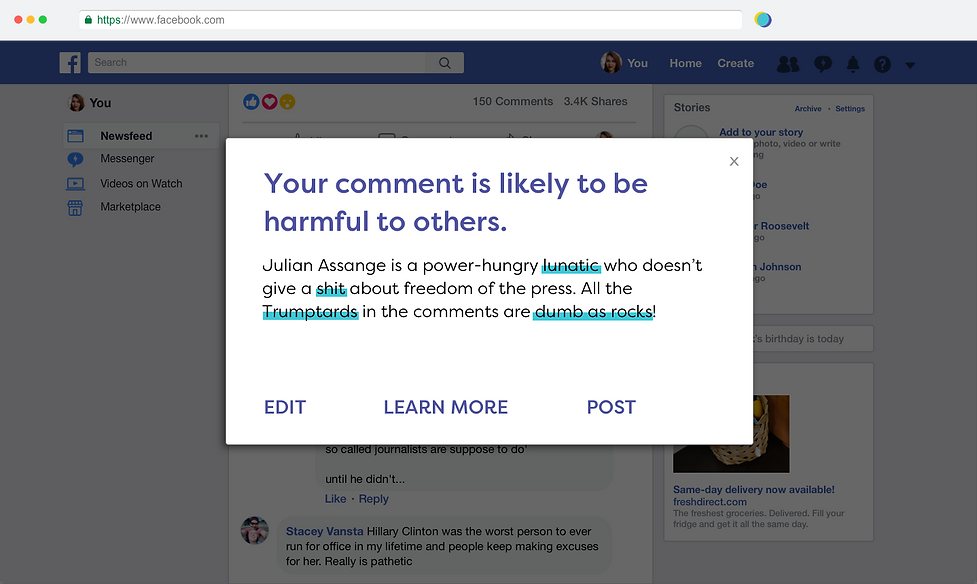Viewport: 977px width, 584px height.
Task: Click Stacey Vansta's avatar photo
Action: 255,530
